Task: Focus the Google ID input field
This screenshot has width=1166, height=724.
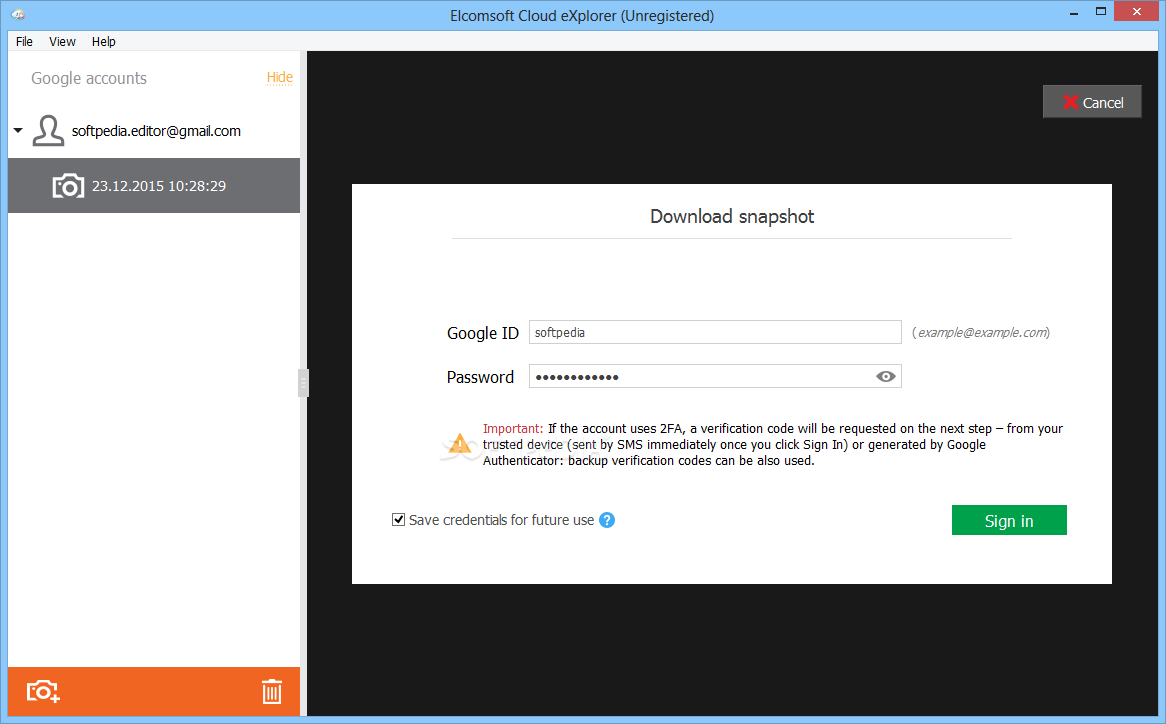Action: click(x=715, y=332)
